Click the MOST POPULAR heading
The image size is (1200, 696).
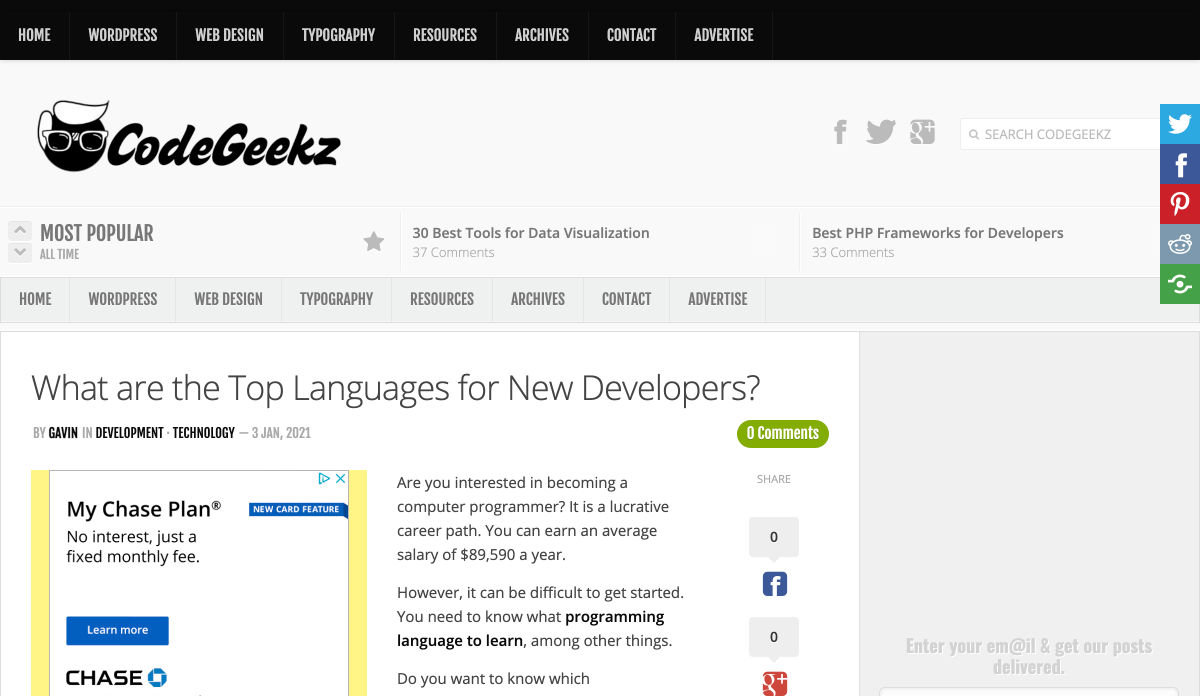click(97, 233)
